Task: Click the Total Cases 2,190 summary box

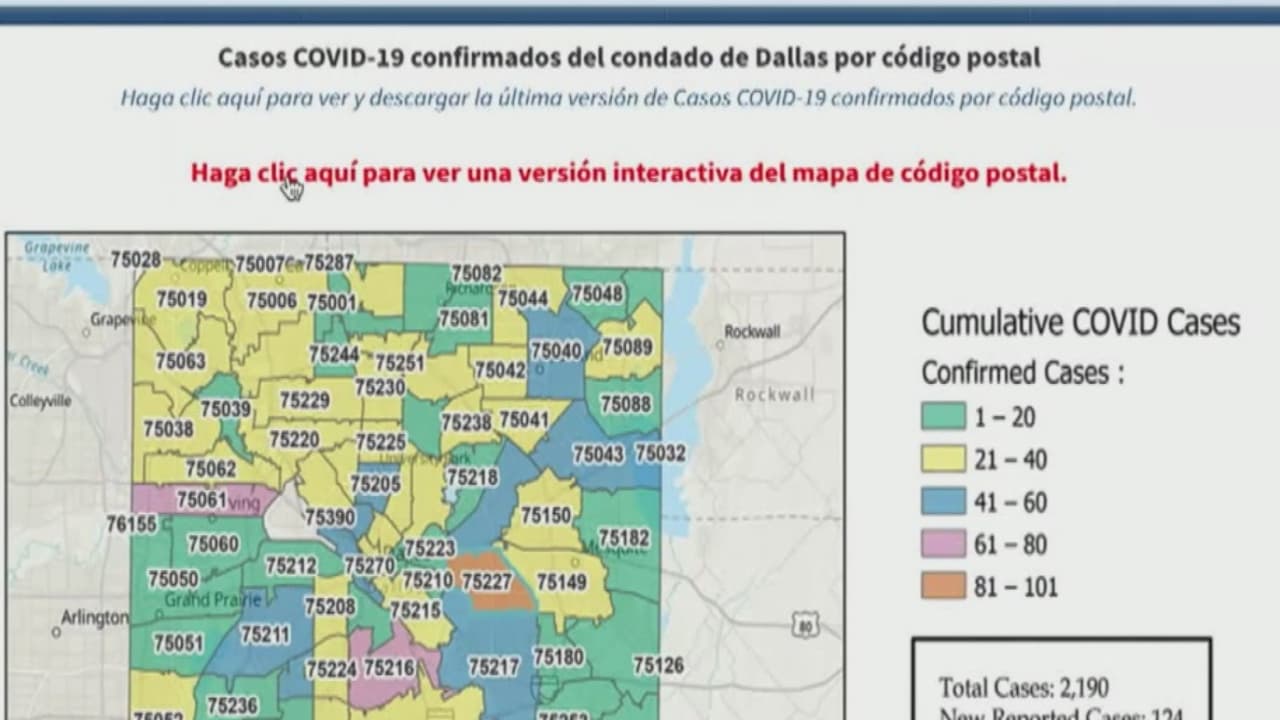Action: pos(1060,680)
